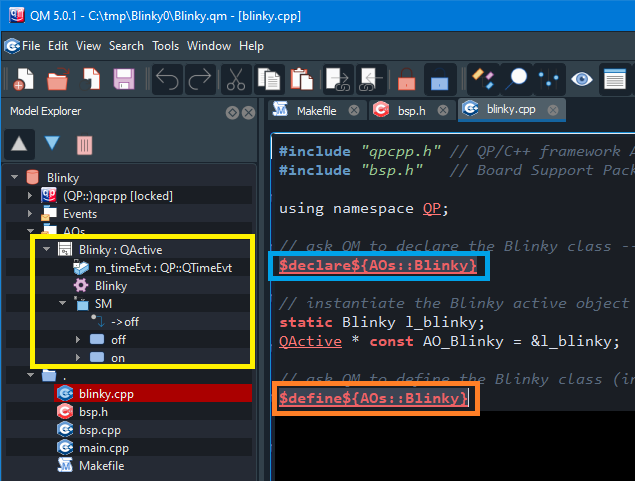Click the up triangle in Model Explorer

pyautogui.click(x=19, y=144)
